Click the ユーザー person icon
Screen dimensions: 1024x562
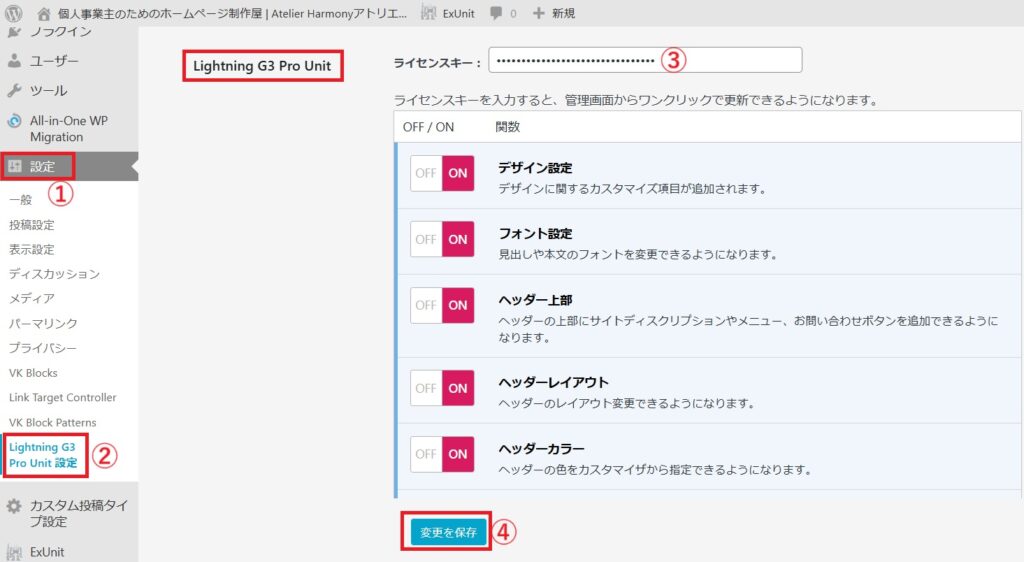point(14,61)
